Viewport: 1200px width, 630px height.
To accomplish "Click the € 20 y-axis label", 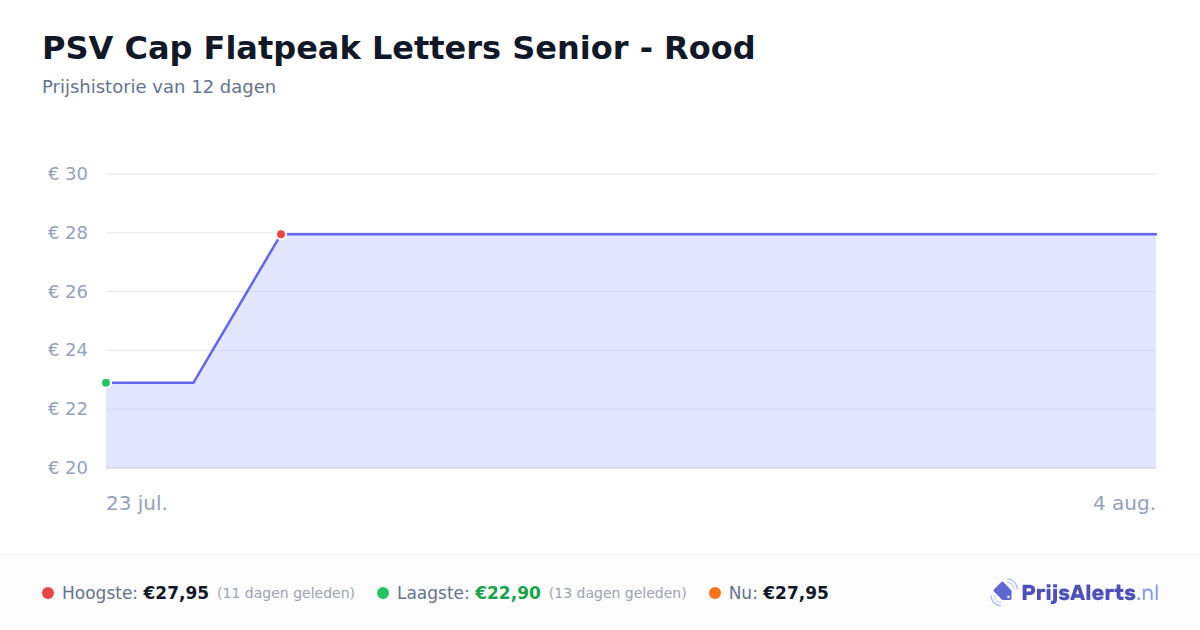I will pos(68,468).
